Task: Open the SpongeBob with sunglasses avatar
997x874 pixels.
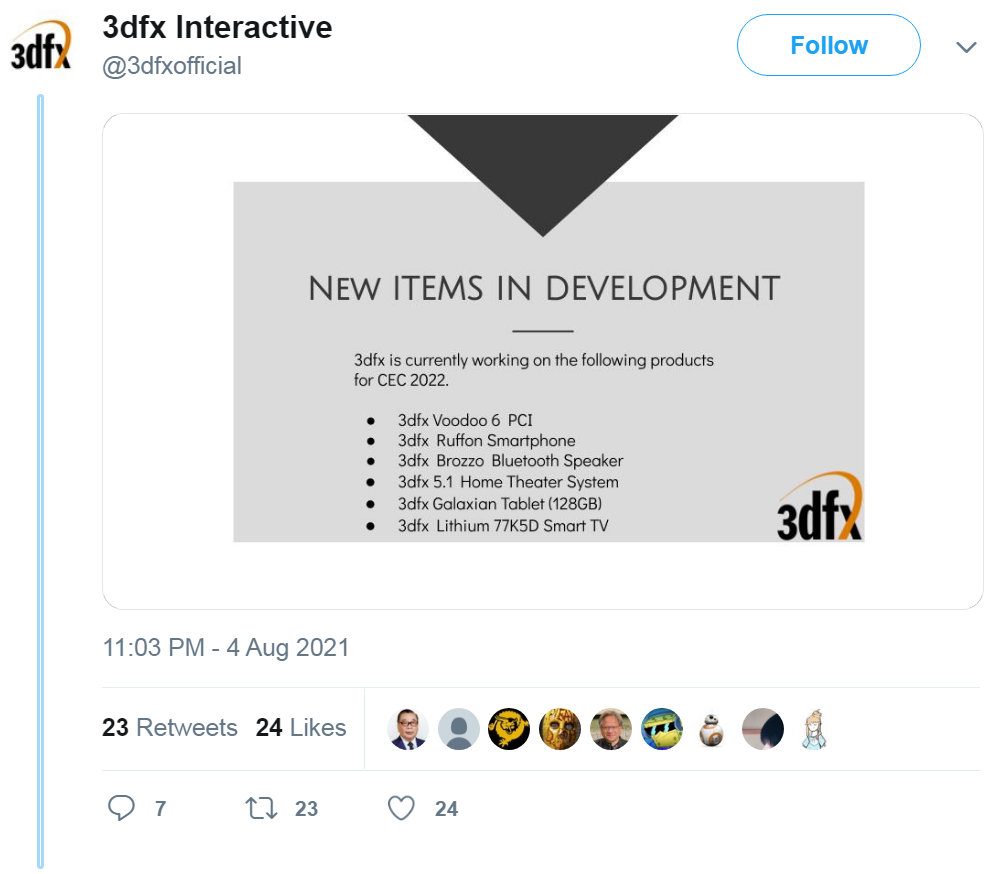Action: [662, 729]
